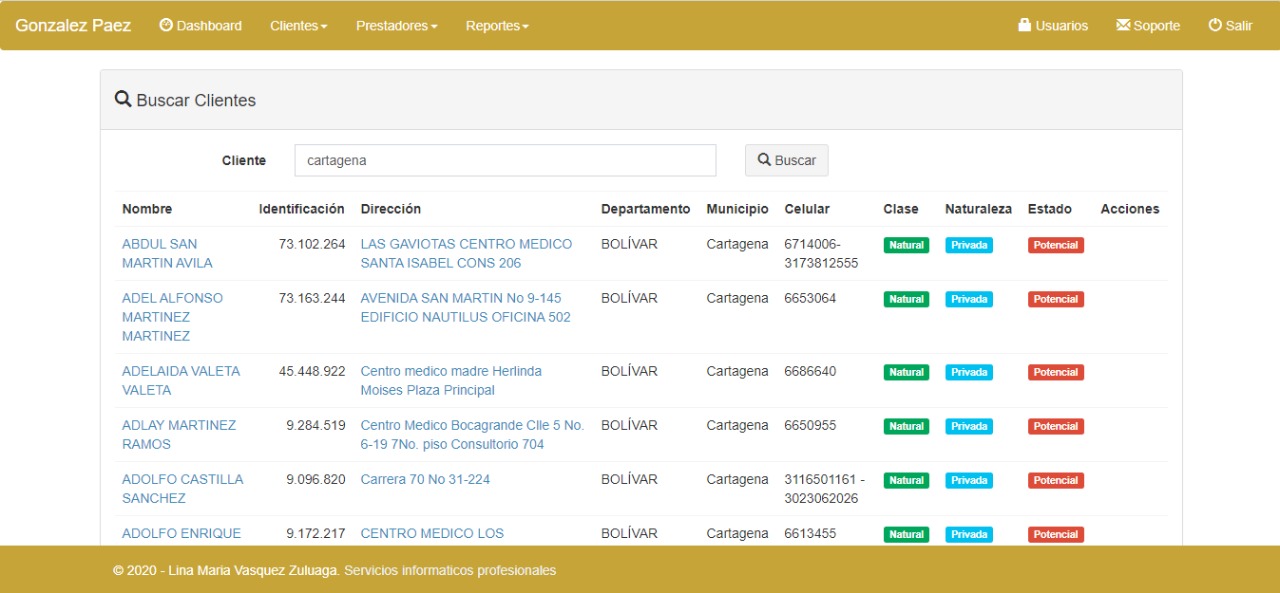Image resolution: width=1280 pixels, height=593 pixels.
Task: Click the Gonzalez Paez brand title
Action: point(73,26)
